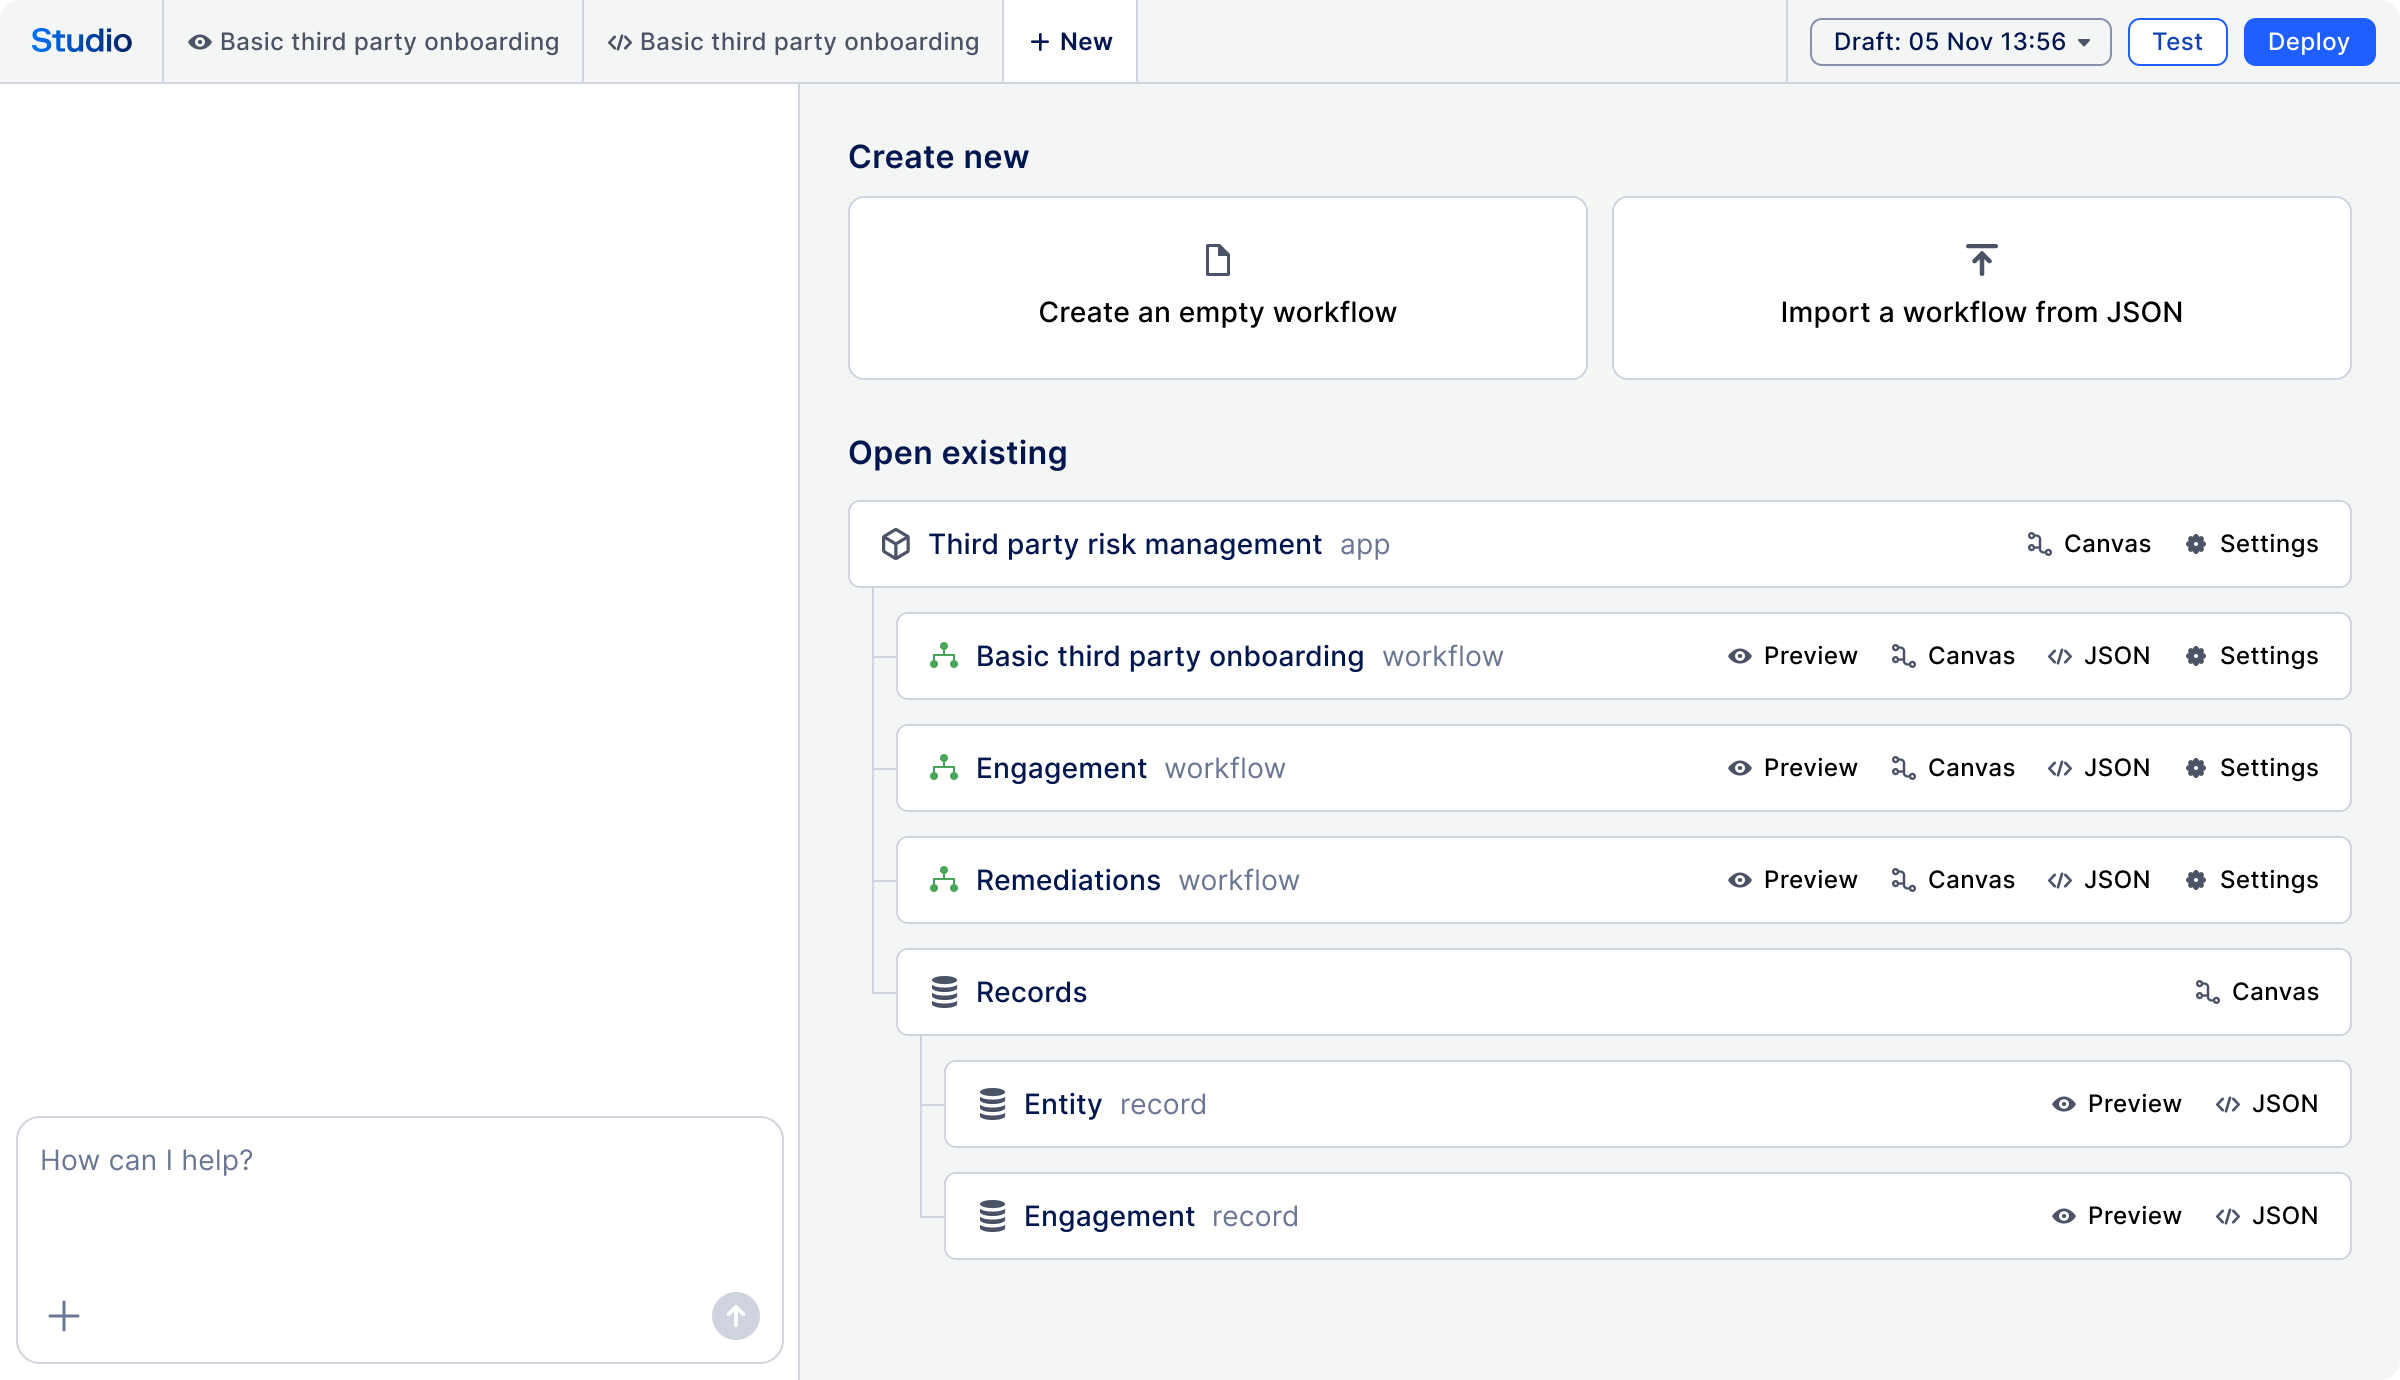This screenshot has width=2400, height=1380.
Task: Open the Draft 05 Nov 13:56 version dropdown
Action: pyautogui.click(x=1960, y=42)
